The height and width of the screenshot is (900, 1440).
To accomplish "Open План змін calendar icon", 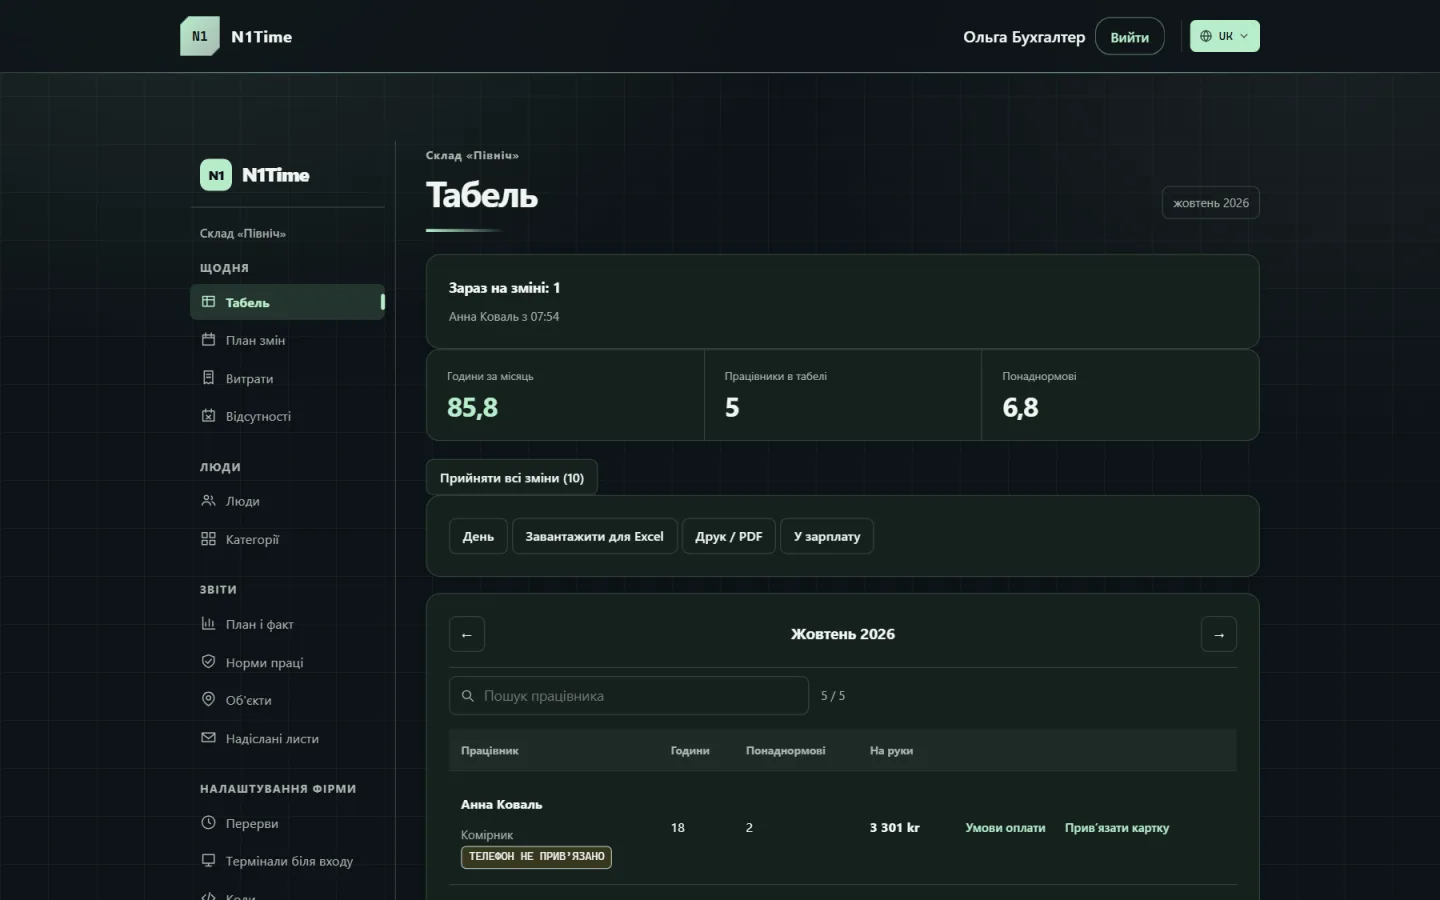I will pyautogui.click(x=208, y=340).
